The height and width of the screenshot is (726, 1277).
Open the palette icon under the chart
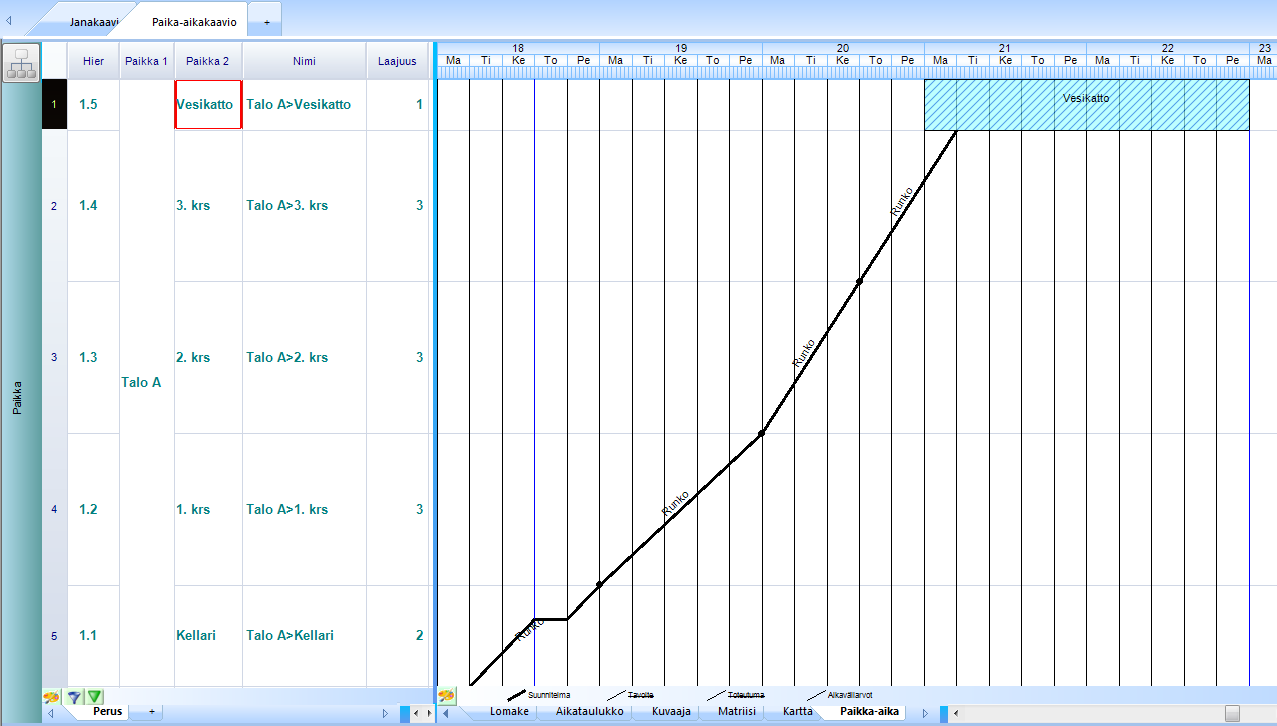447,696
